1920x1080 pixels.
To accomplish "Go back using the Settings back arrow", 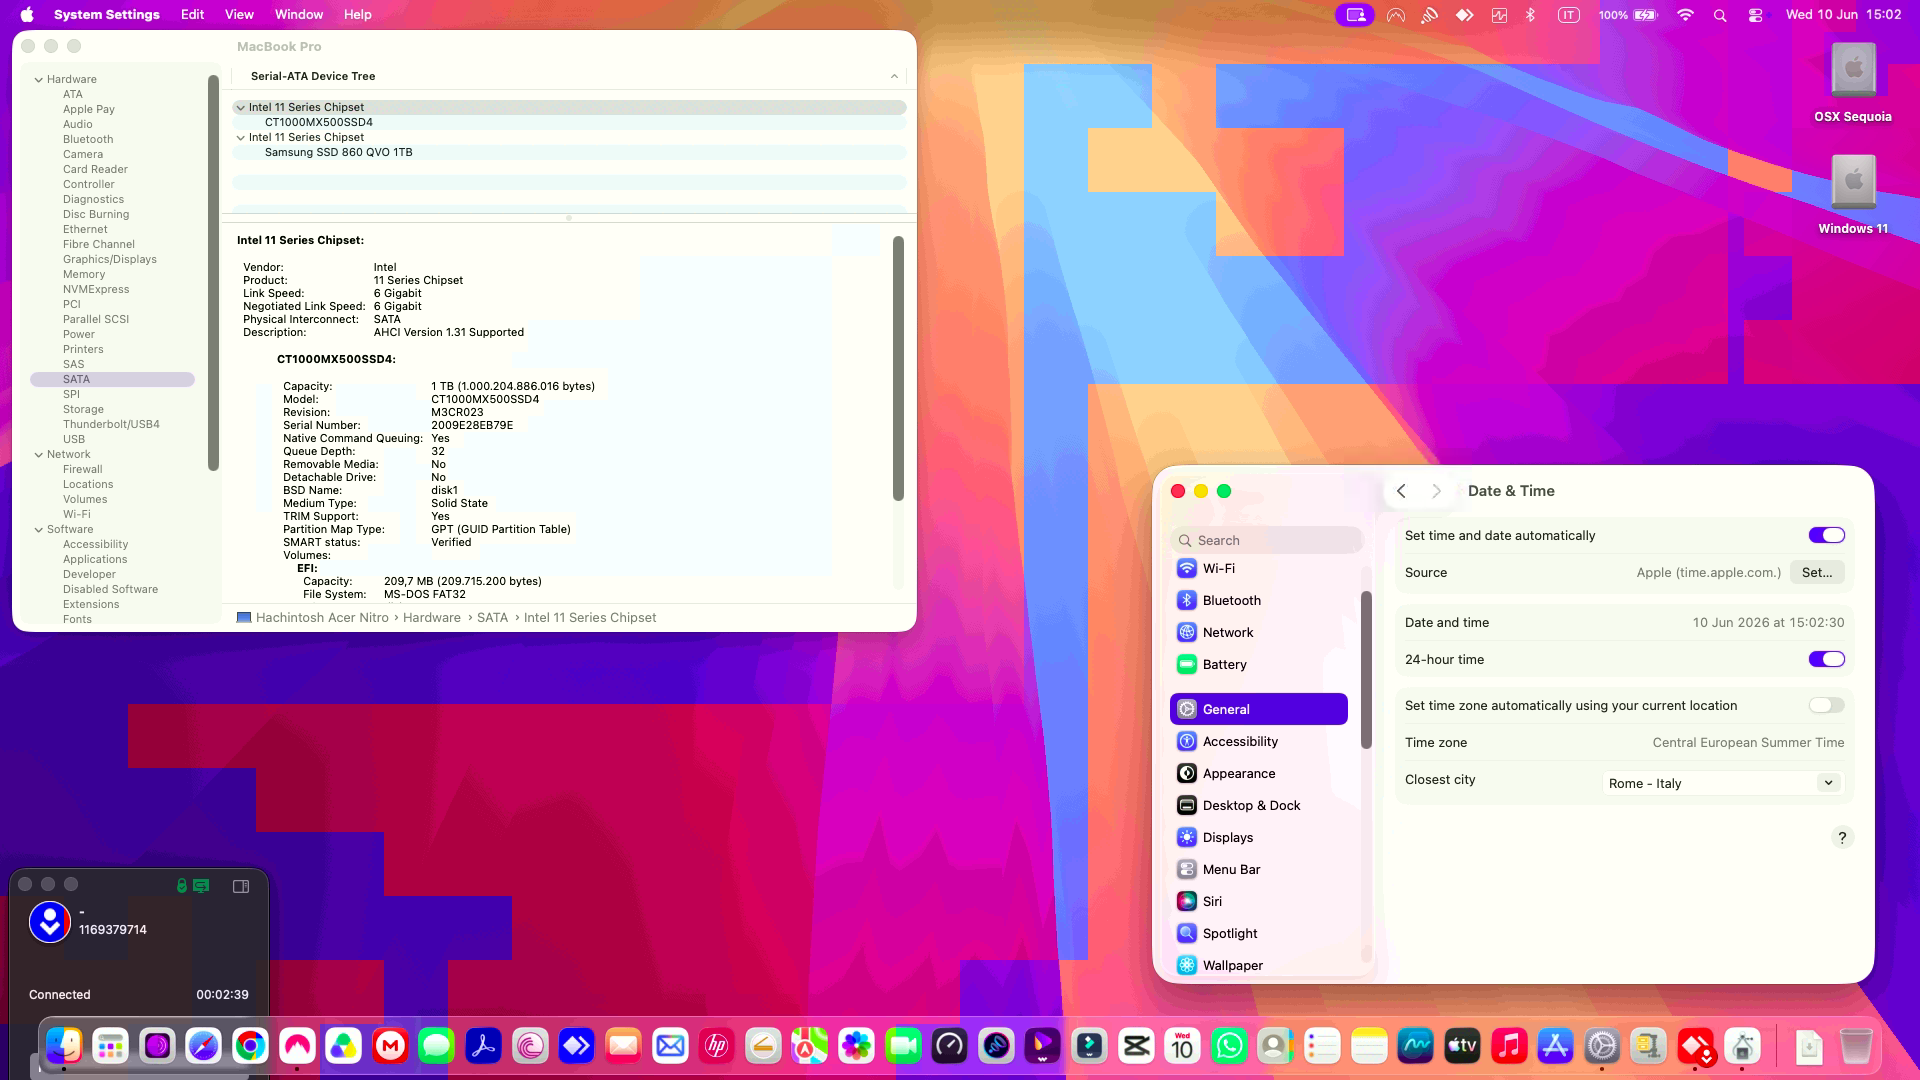I will [1401, 491].
